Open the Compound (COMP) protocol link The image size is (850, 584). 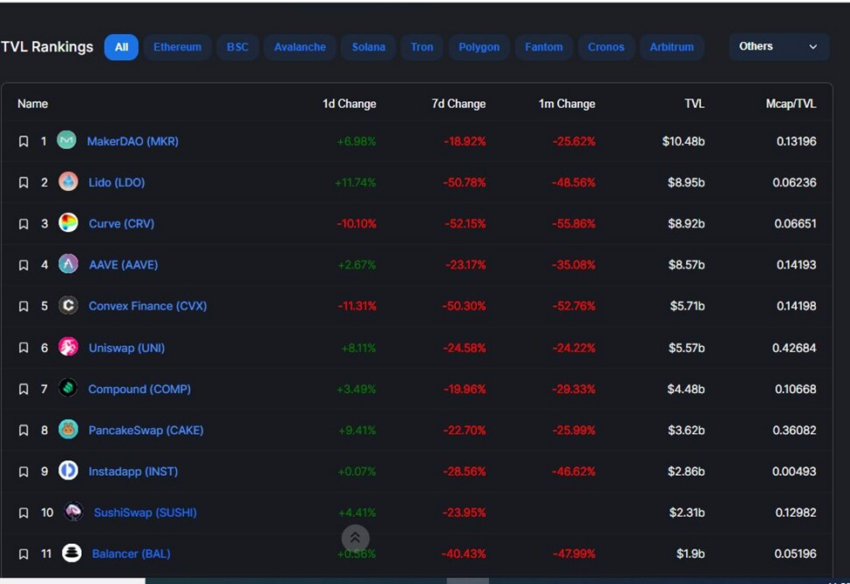pos(139,389)
